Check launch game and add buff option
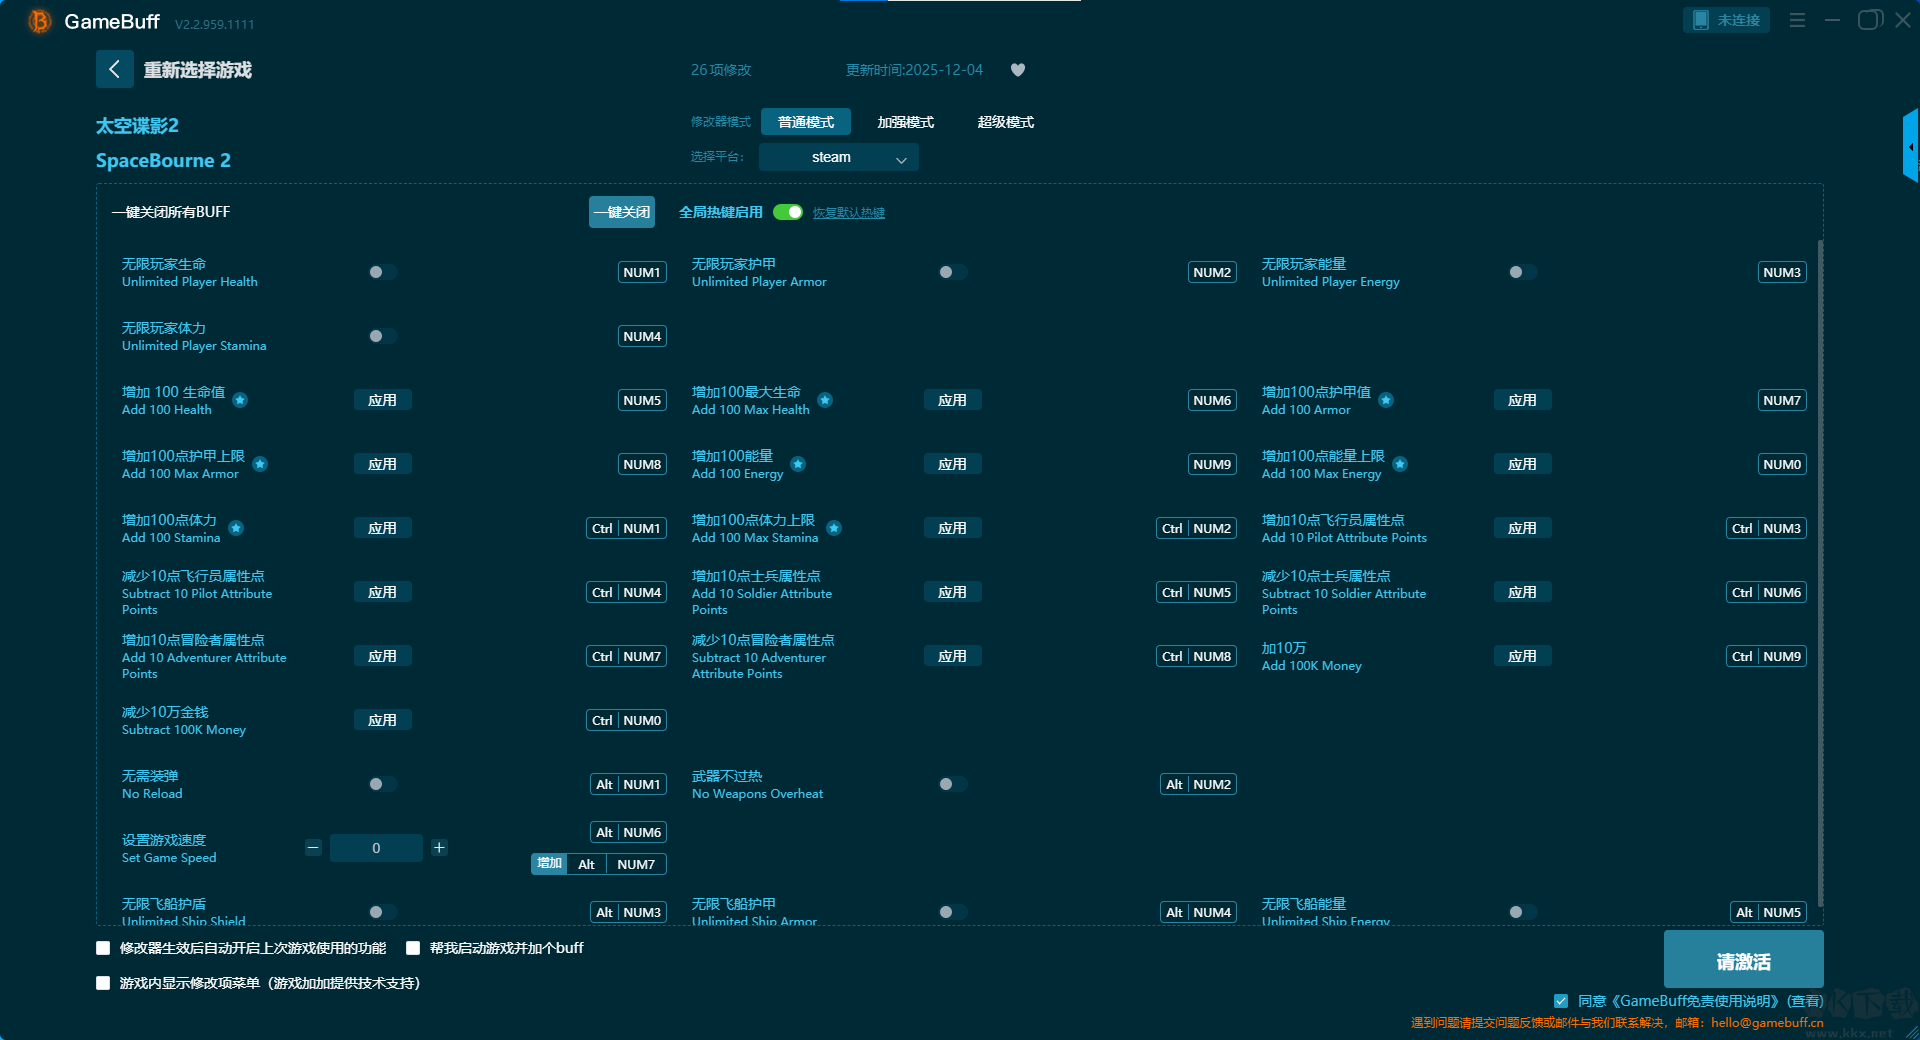The width and height of the screenshot is (1920, 1040). pos(413,948)
